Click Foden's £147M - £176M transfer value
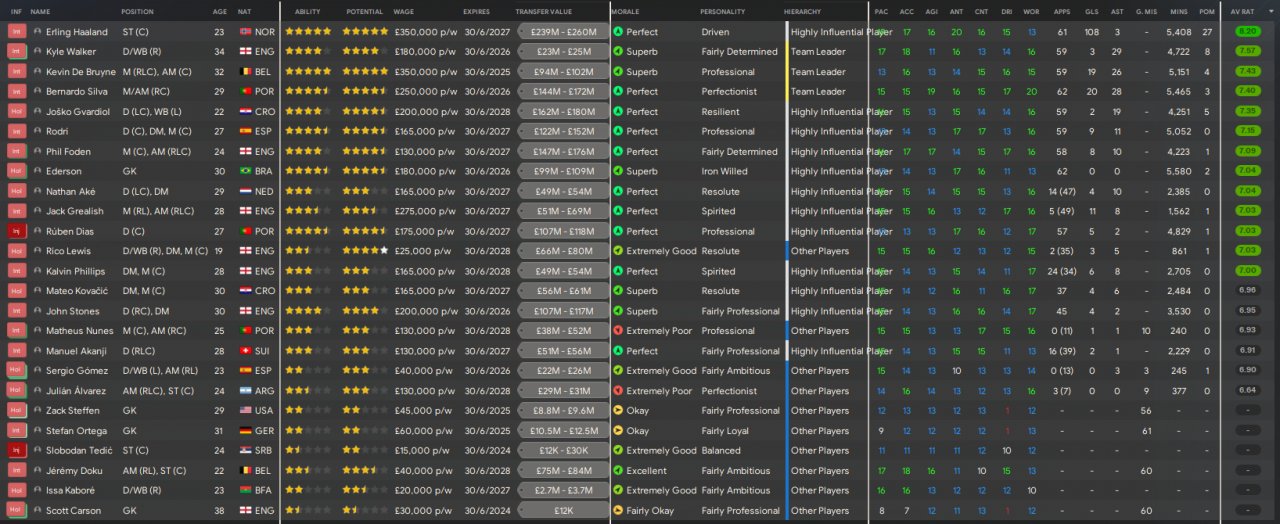 point(563,151)
